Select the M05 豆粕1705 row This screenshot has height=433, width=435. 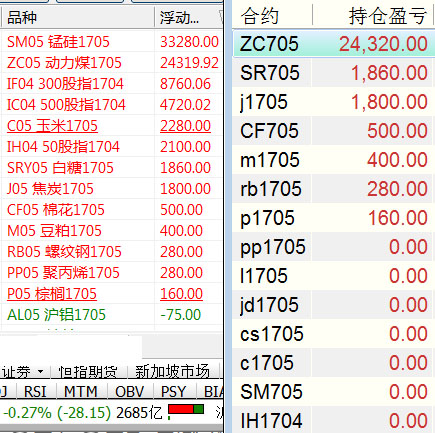(112, 231)
